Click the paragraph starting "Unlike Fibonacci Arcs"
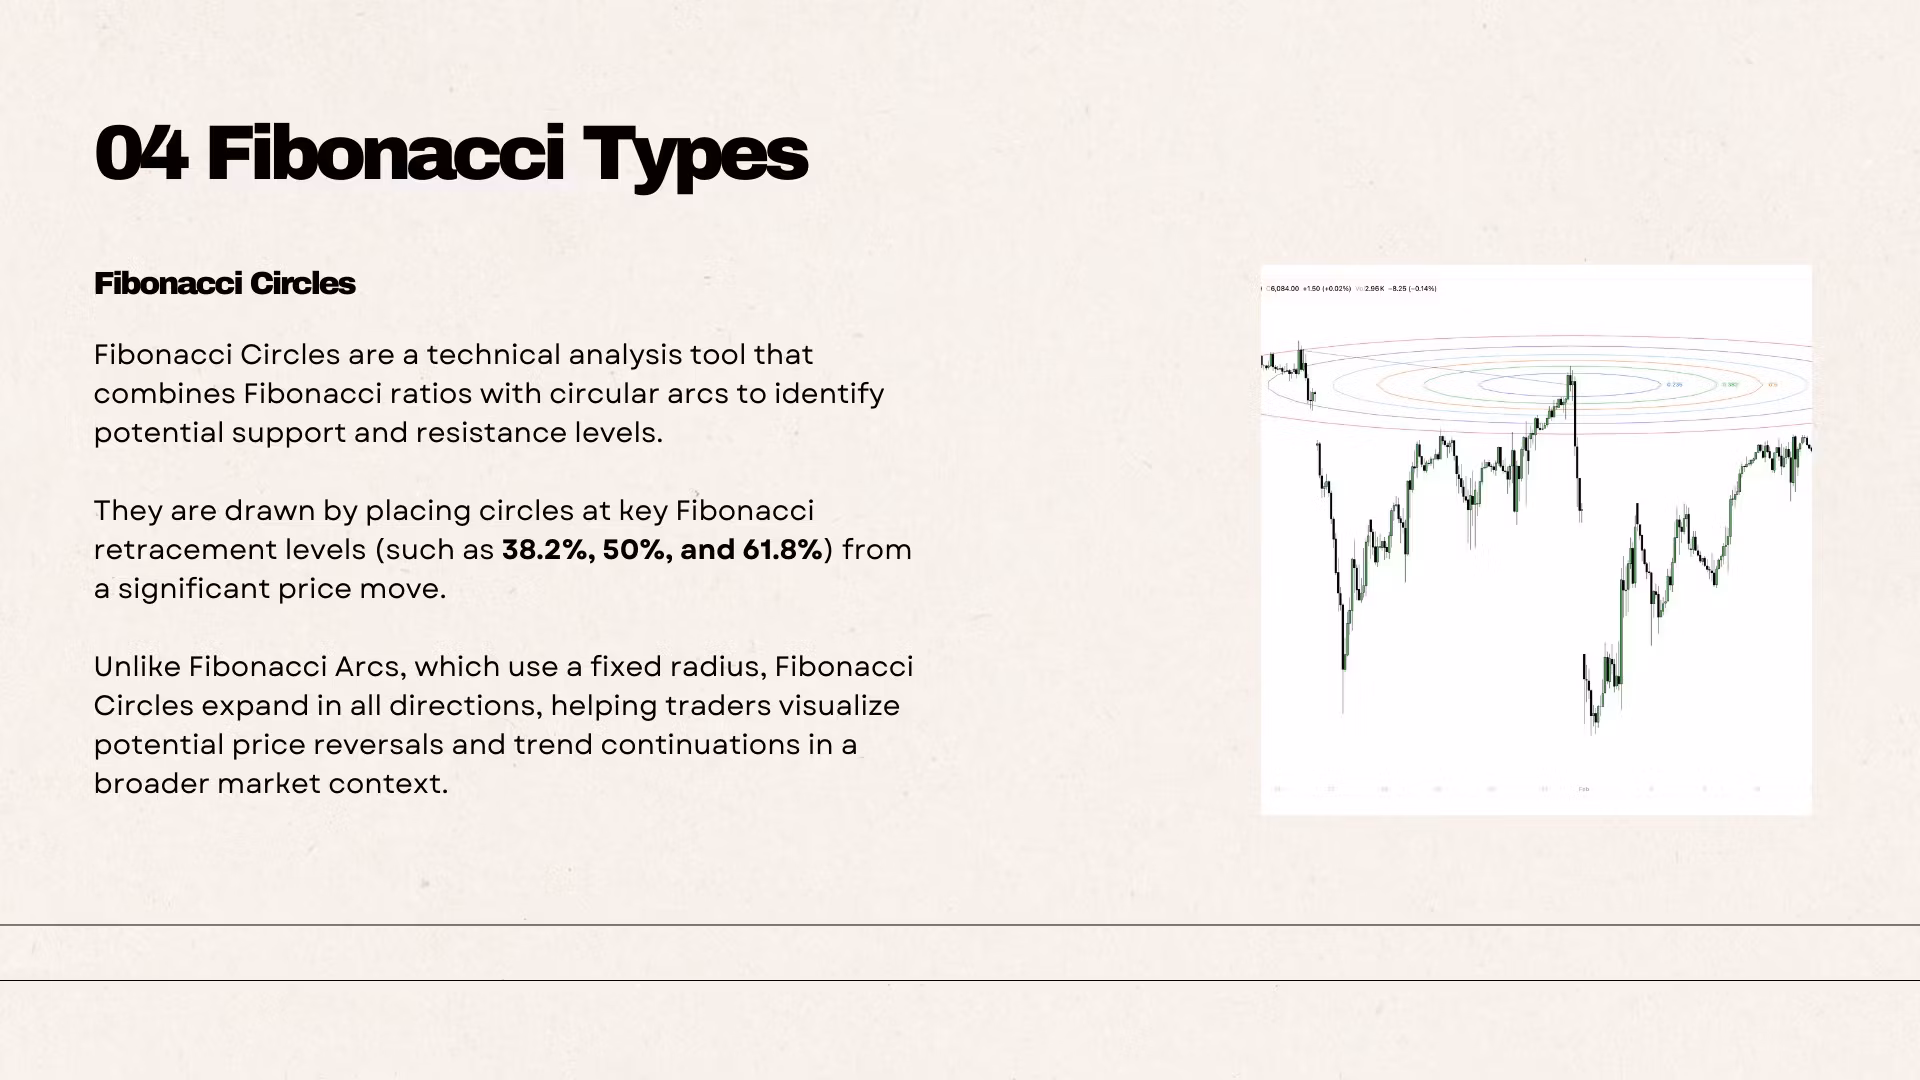 click(x=502, y=725)
